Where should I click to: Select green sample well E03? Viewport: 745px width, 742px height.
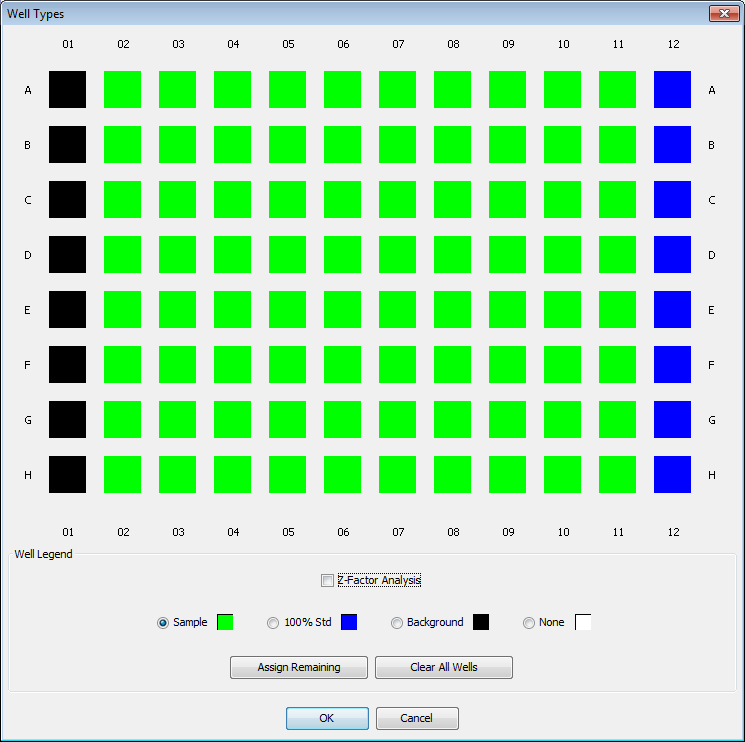click(x=178, y=310)
